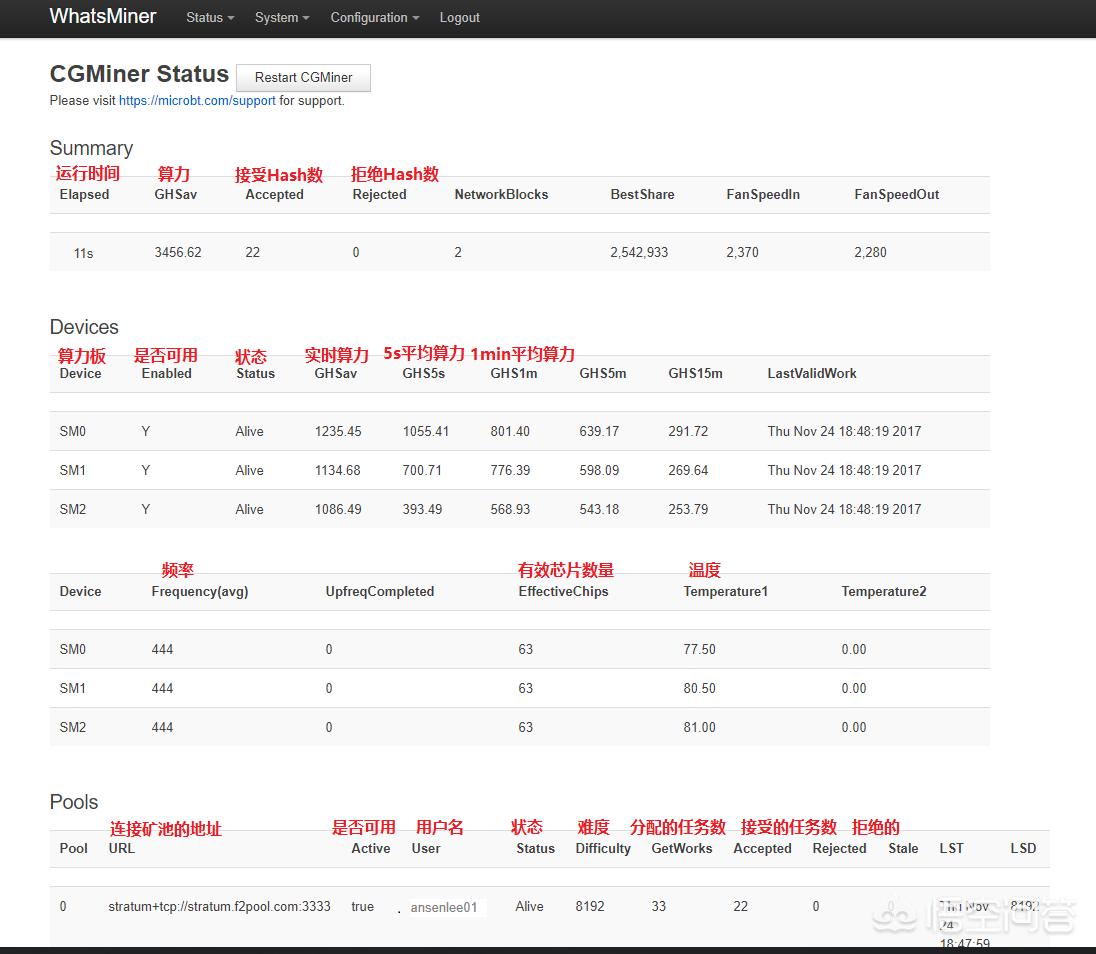Click the stratum.f2pool.com pool URL
Viewport: 1096px width, 954px height.
pos(219,907)
